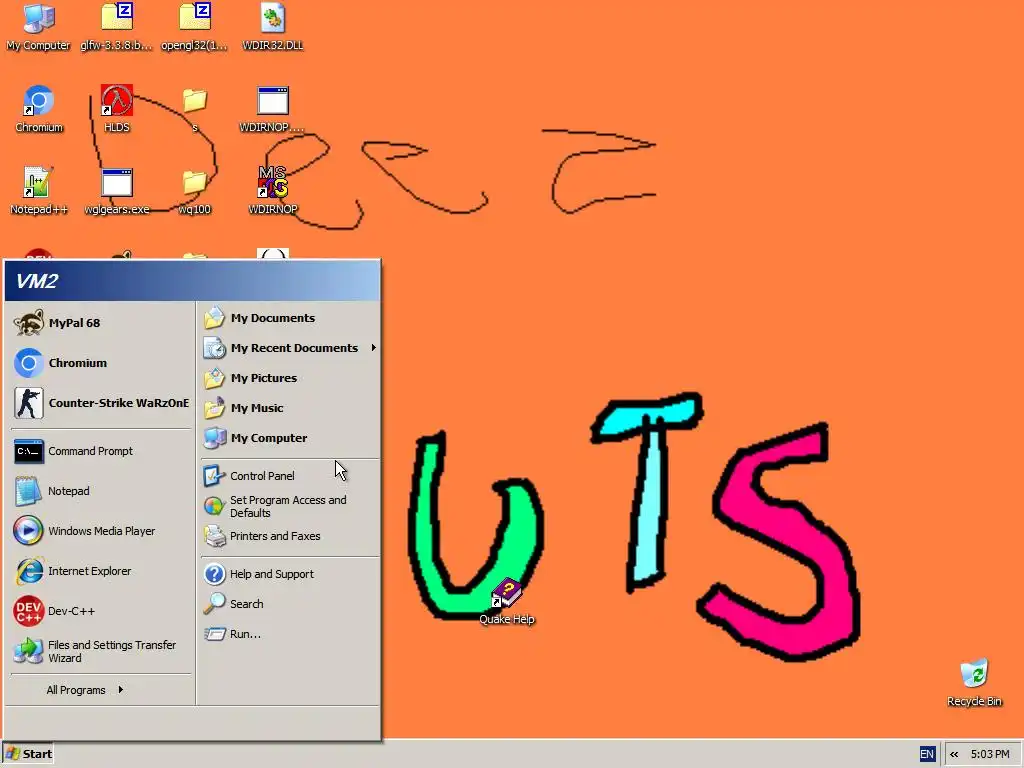Open the HLDS desktop shortcut
This screenshot has width=1024, height=768.
117,109
